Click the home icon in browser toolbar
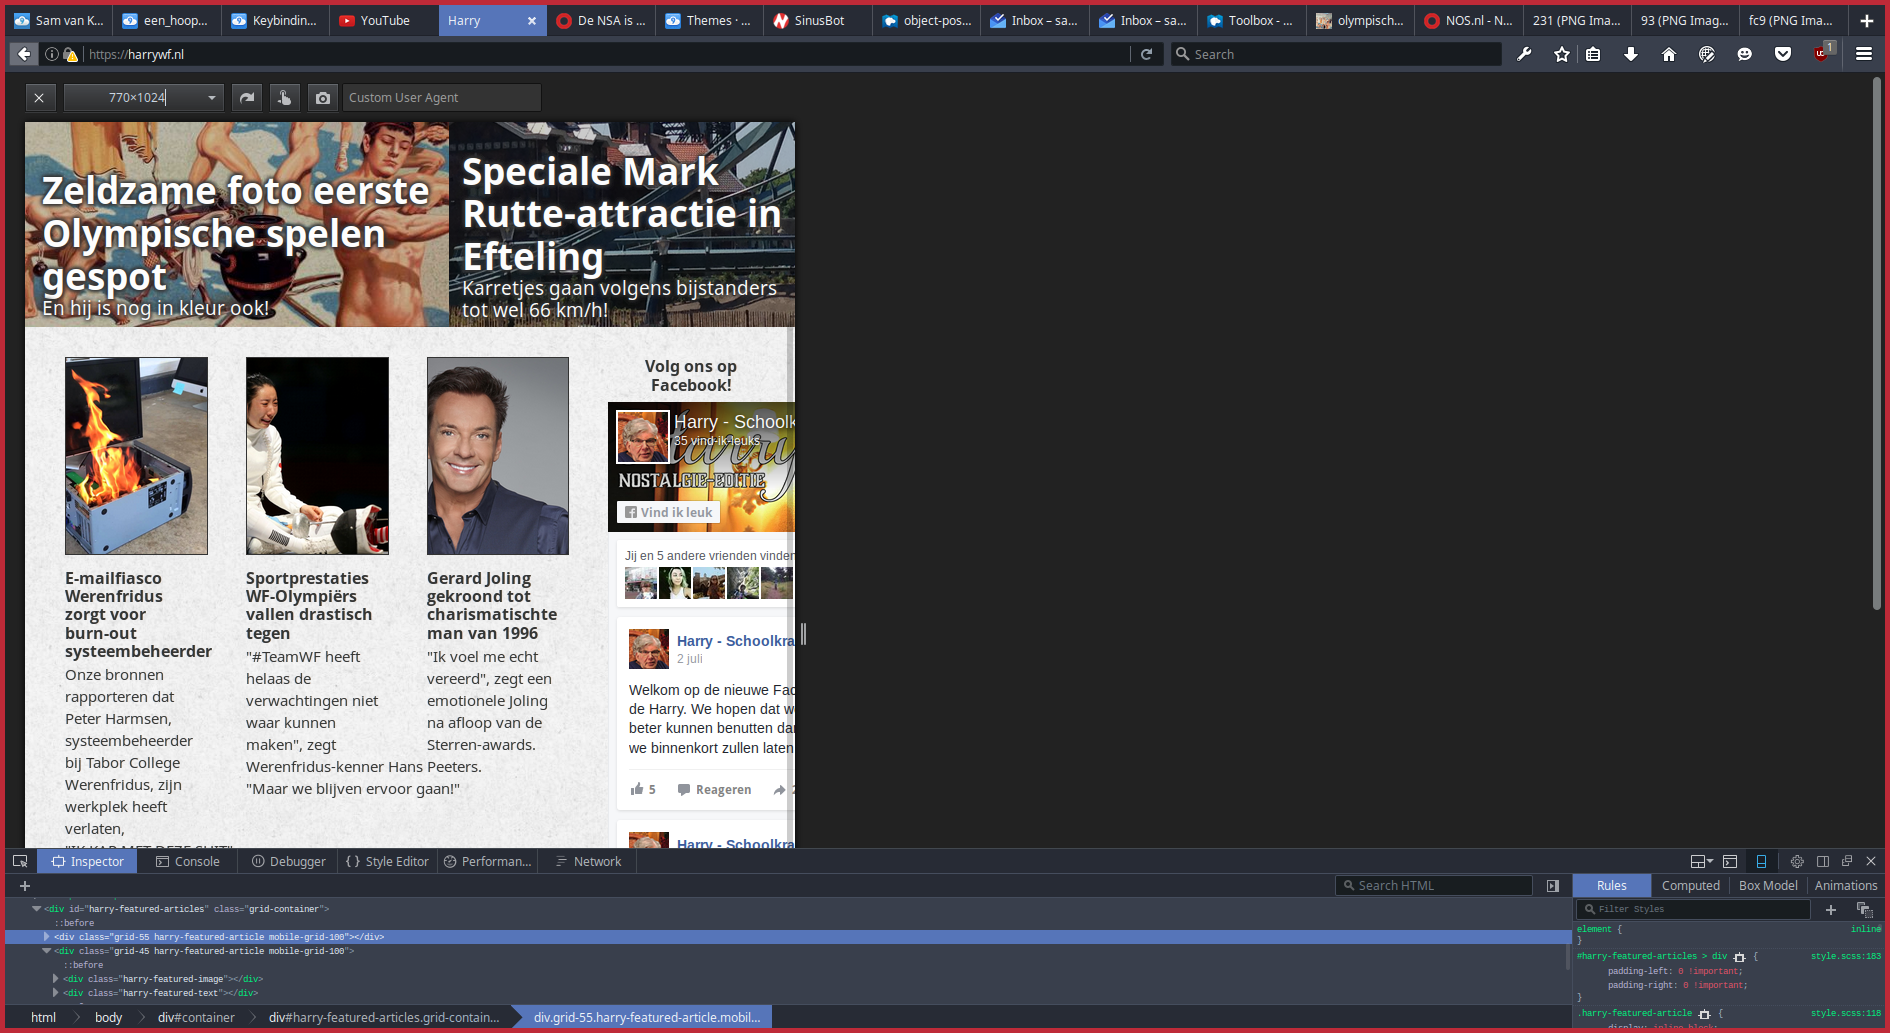This screenshot has width=1890, height=1033. 1669,54
